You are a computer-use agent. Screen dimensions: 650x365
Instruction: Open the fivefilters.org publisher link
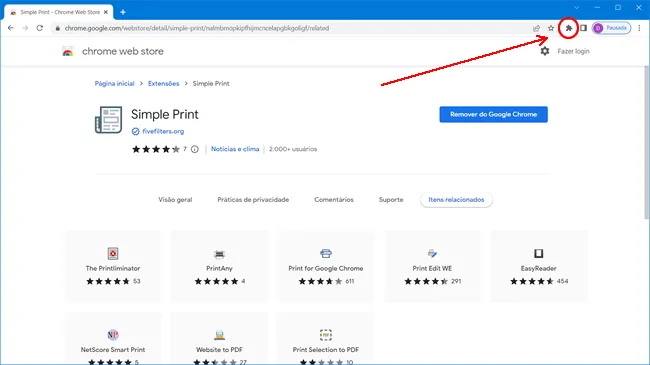[x=163, y=131]
